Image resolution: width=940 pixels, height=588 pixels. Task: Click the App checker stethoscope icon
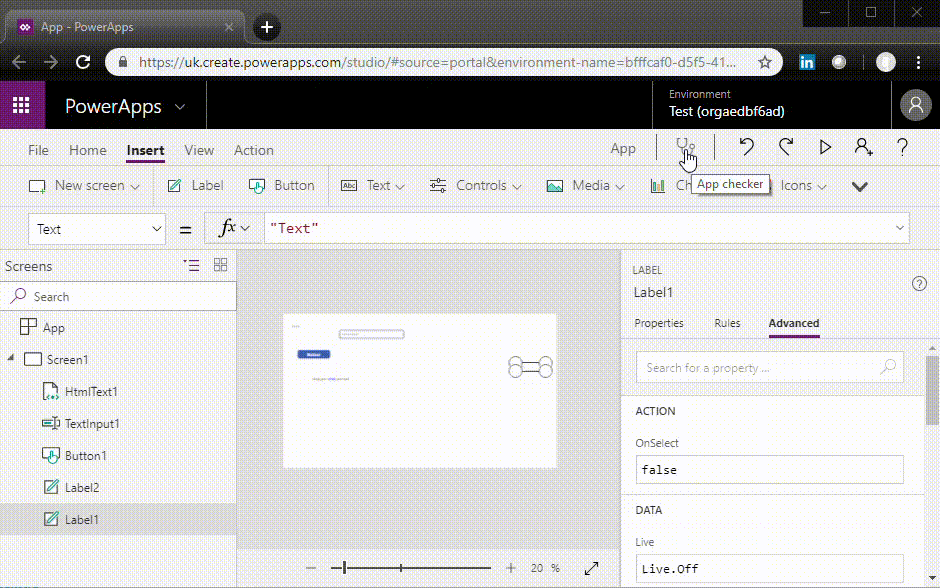pyautogui.click(x=685, y=147)
